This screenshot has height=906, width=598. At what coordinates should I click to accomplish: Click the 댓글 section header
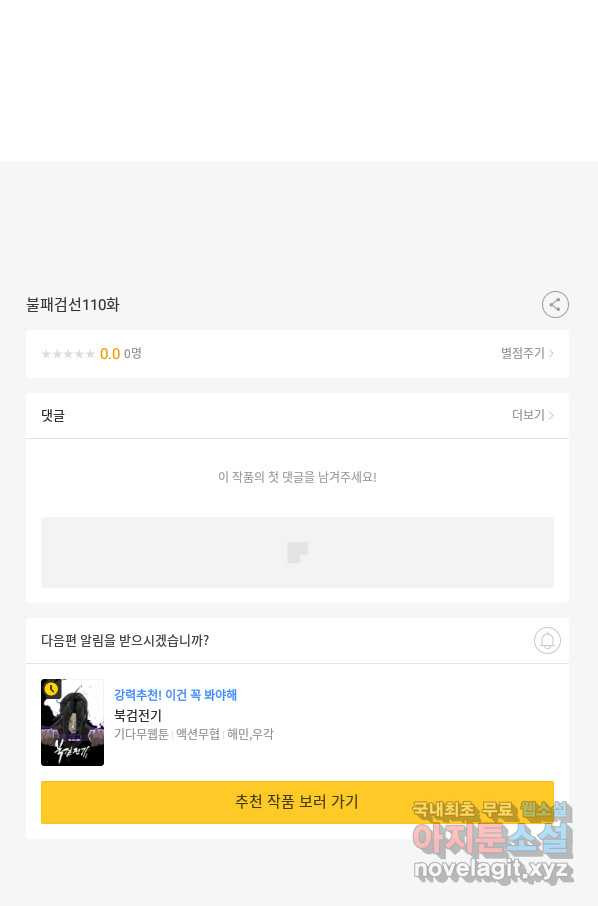click(x=53, y=415)
